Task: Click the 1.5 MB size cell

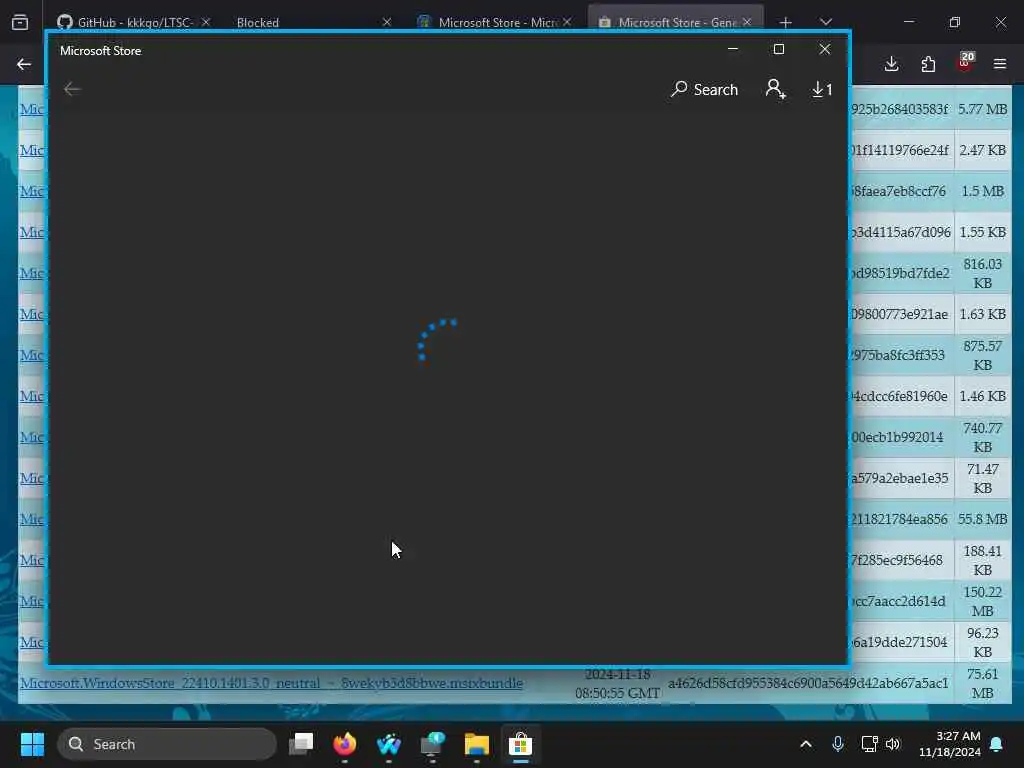Action: [x=982, y=191]
